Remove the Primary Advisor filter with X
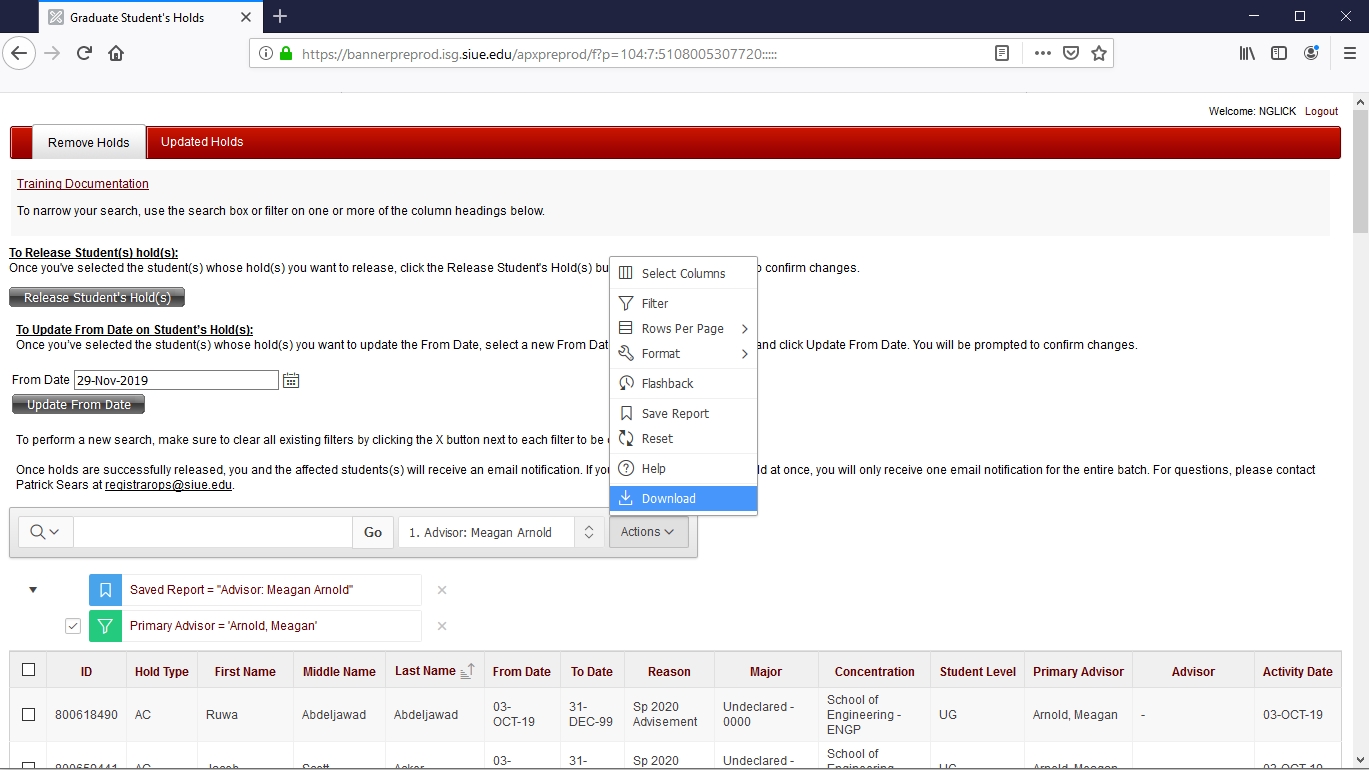The height and width of the screenshot is (770, 1369). [x=442, y=626]
